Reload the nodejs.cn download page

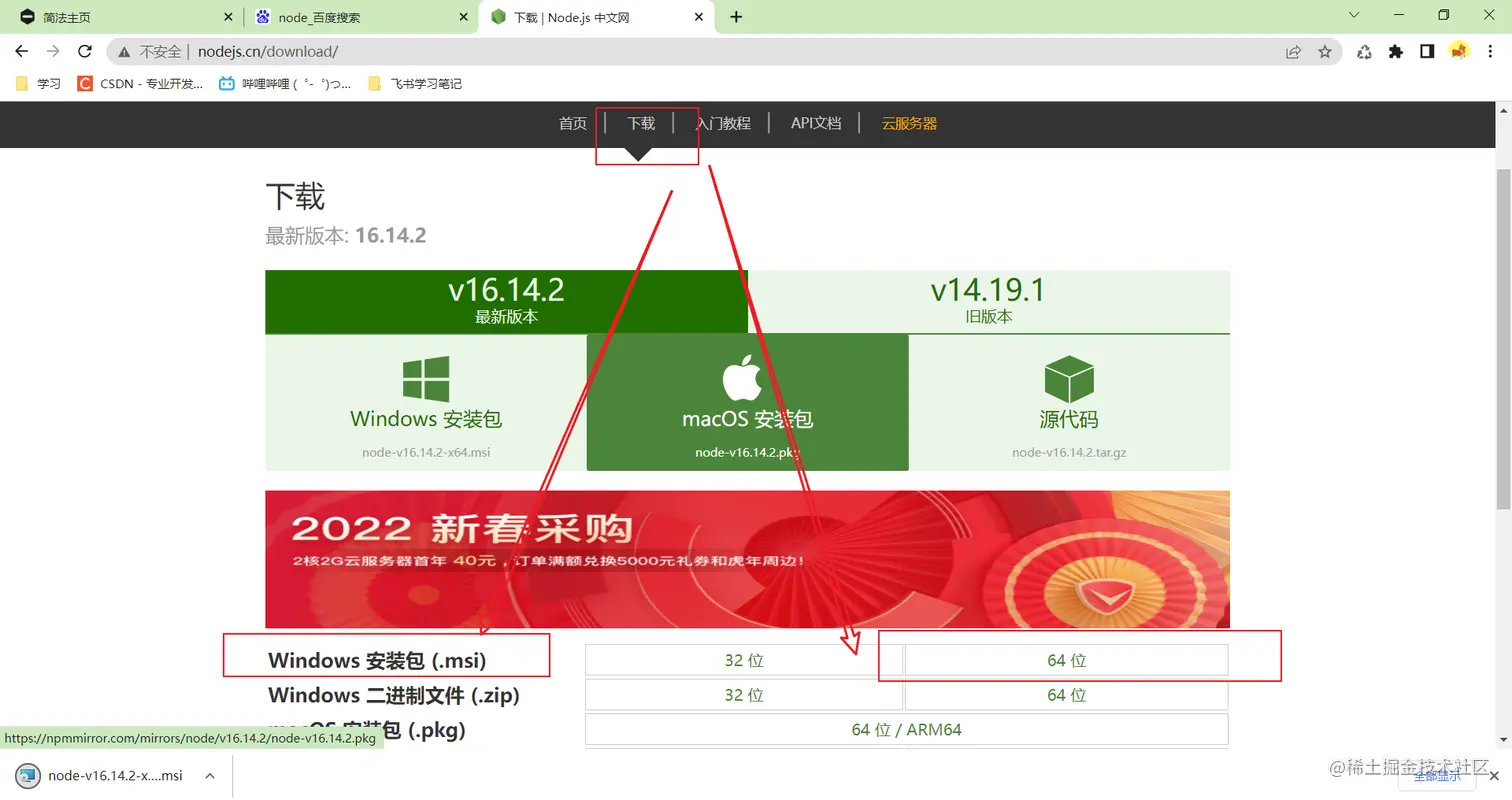click(85, 51)
